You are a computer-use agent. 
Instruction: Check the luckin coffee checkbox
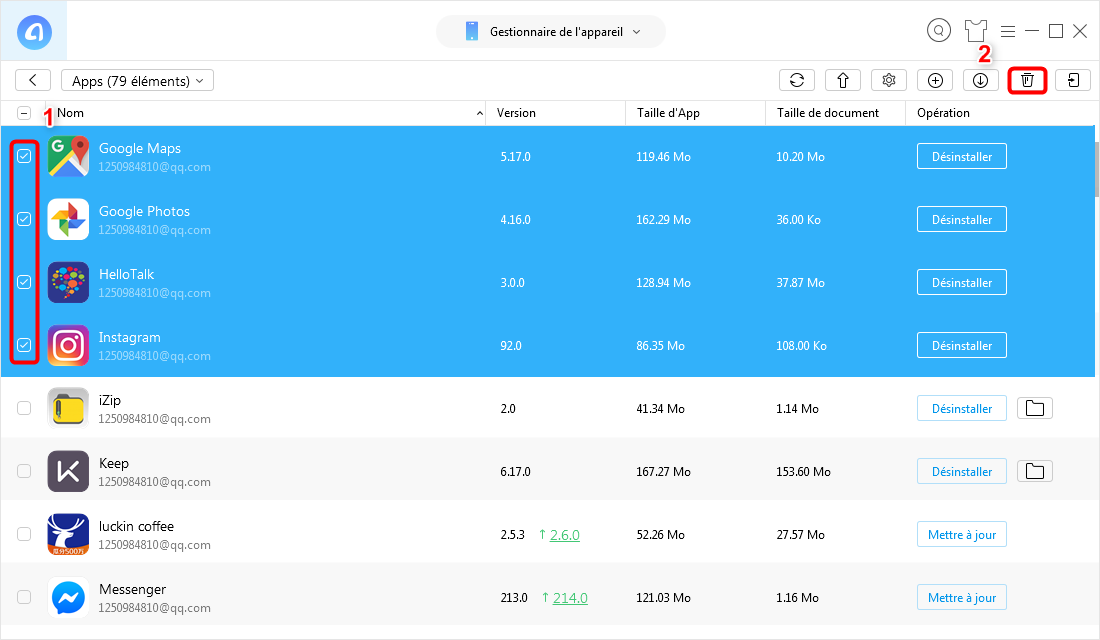coord(24,534)
